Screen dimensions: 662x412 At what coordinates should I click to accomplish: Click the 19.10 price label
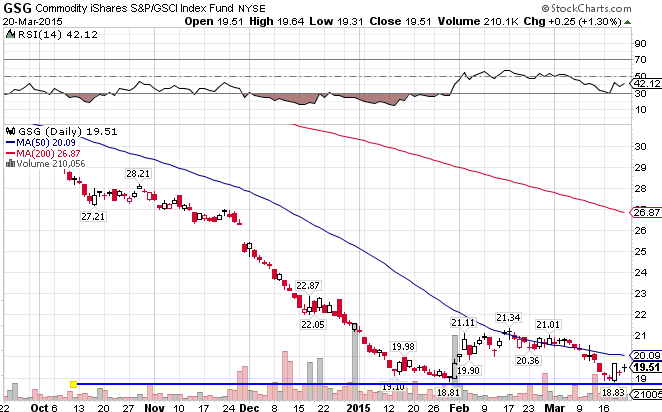(x=393, y=387)
